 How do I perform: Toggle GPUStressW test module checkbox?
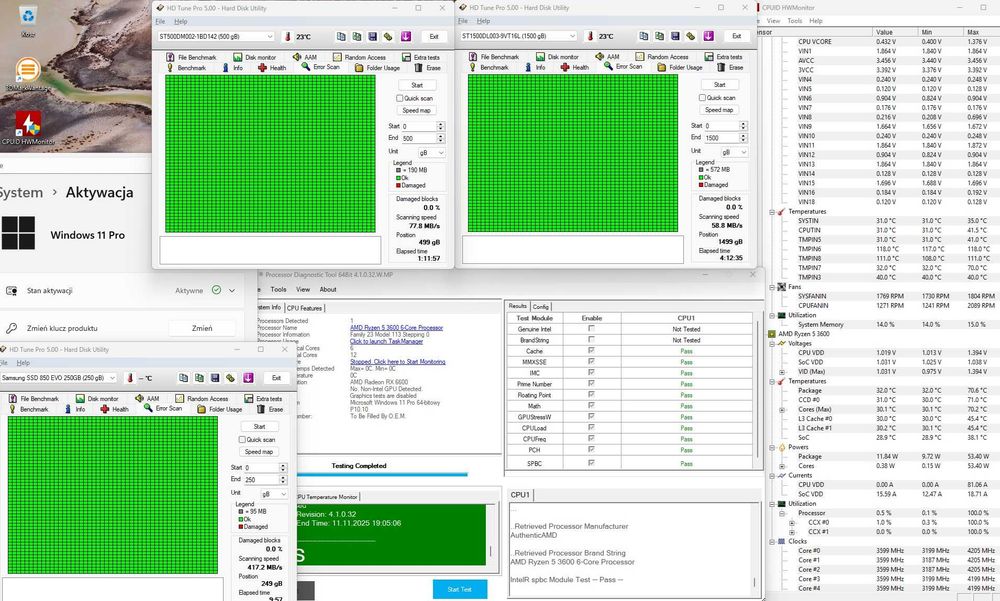(x=591, y=417)
